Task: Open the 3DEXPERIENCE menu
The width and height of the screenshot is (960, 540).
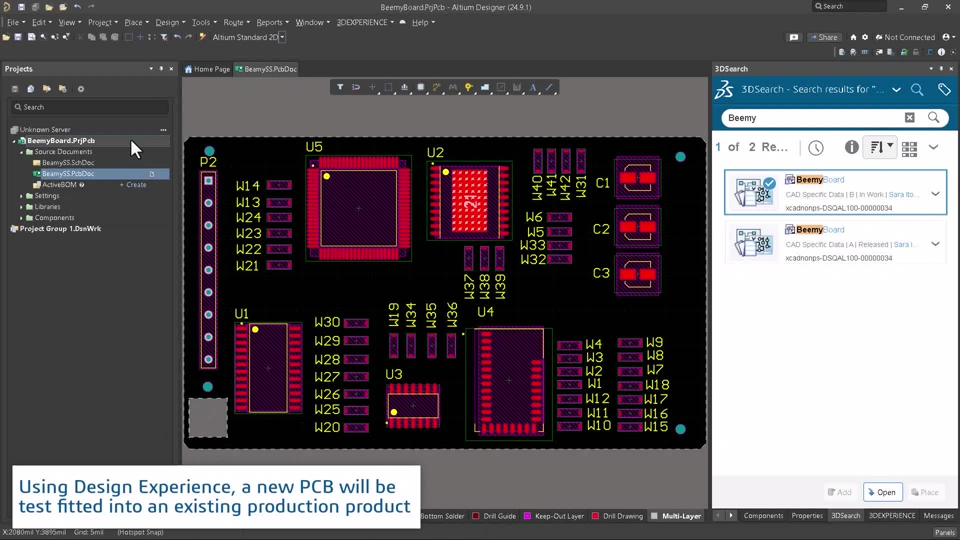Action: coord(365,23)
